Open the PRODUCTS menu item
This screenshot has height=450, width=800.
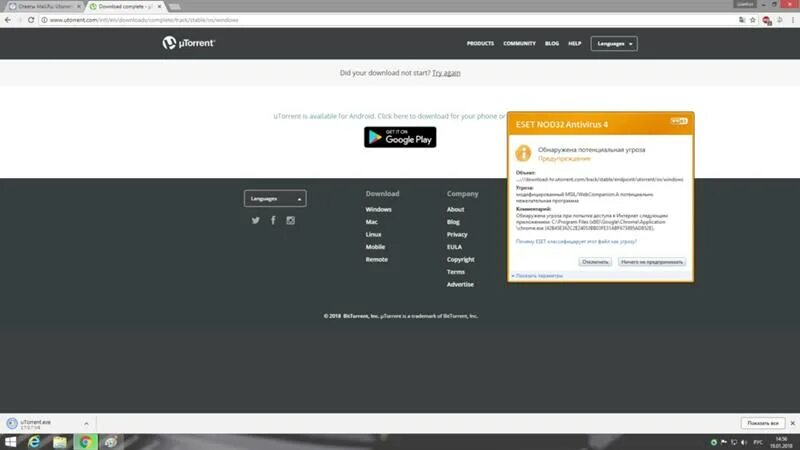tap(480, 43)
